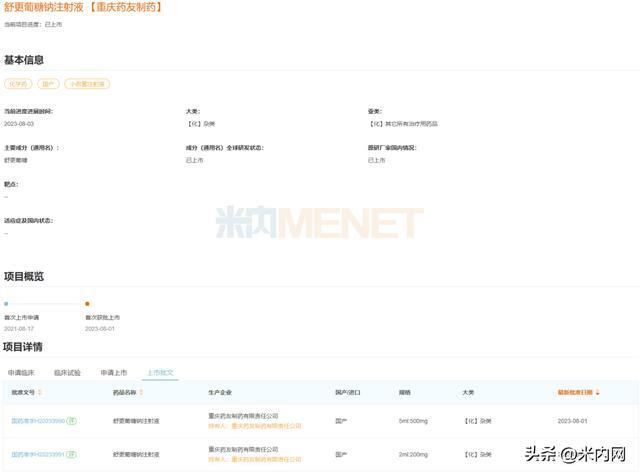The height and width of the screenshot is (476, 640).
Task: Click the 化学药 tag
Action: coord(18,84)
